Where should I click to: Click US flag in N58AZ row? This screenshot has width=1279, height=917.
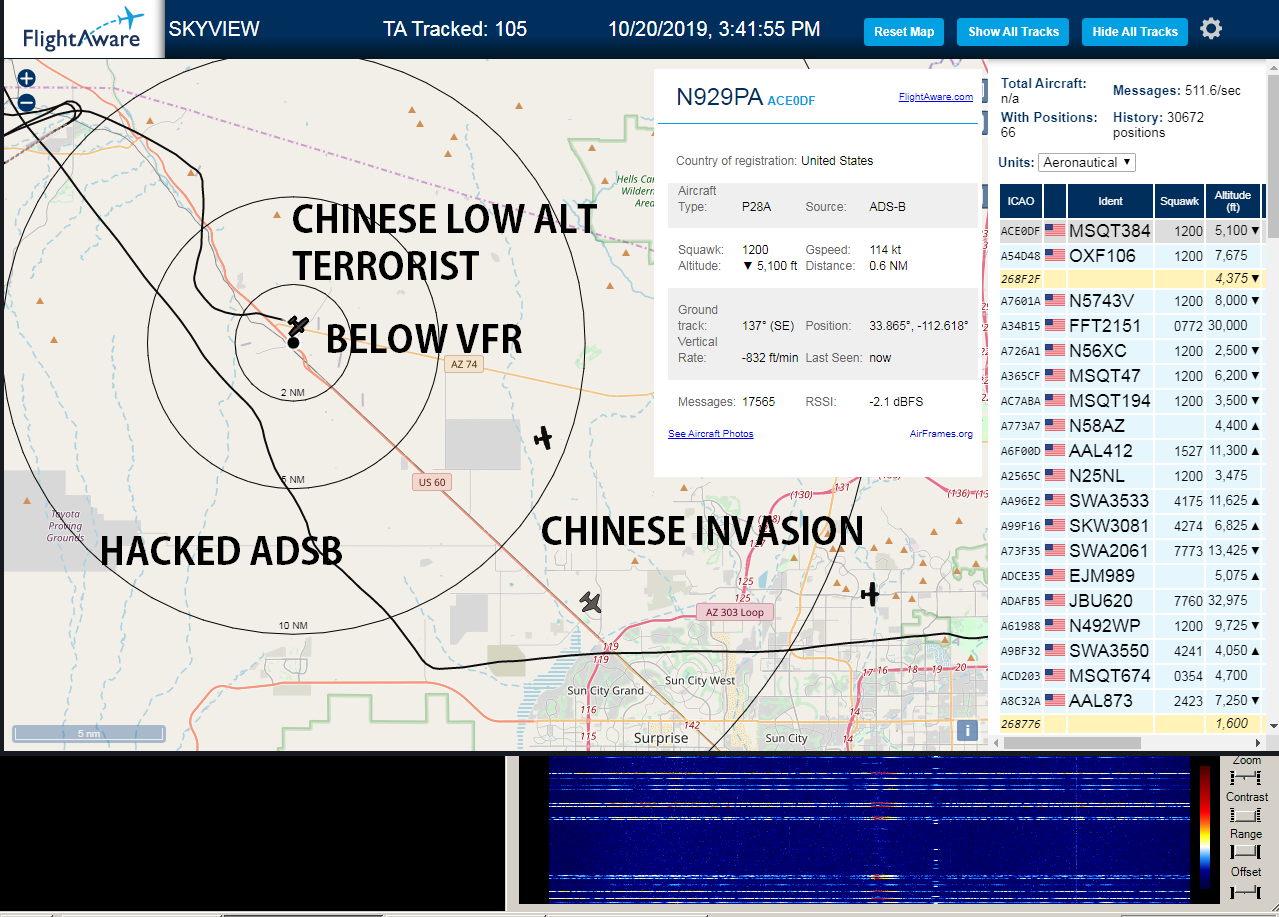coord(1055,426)
